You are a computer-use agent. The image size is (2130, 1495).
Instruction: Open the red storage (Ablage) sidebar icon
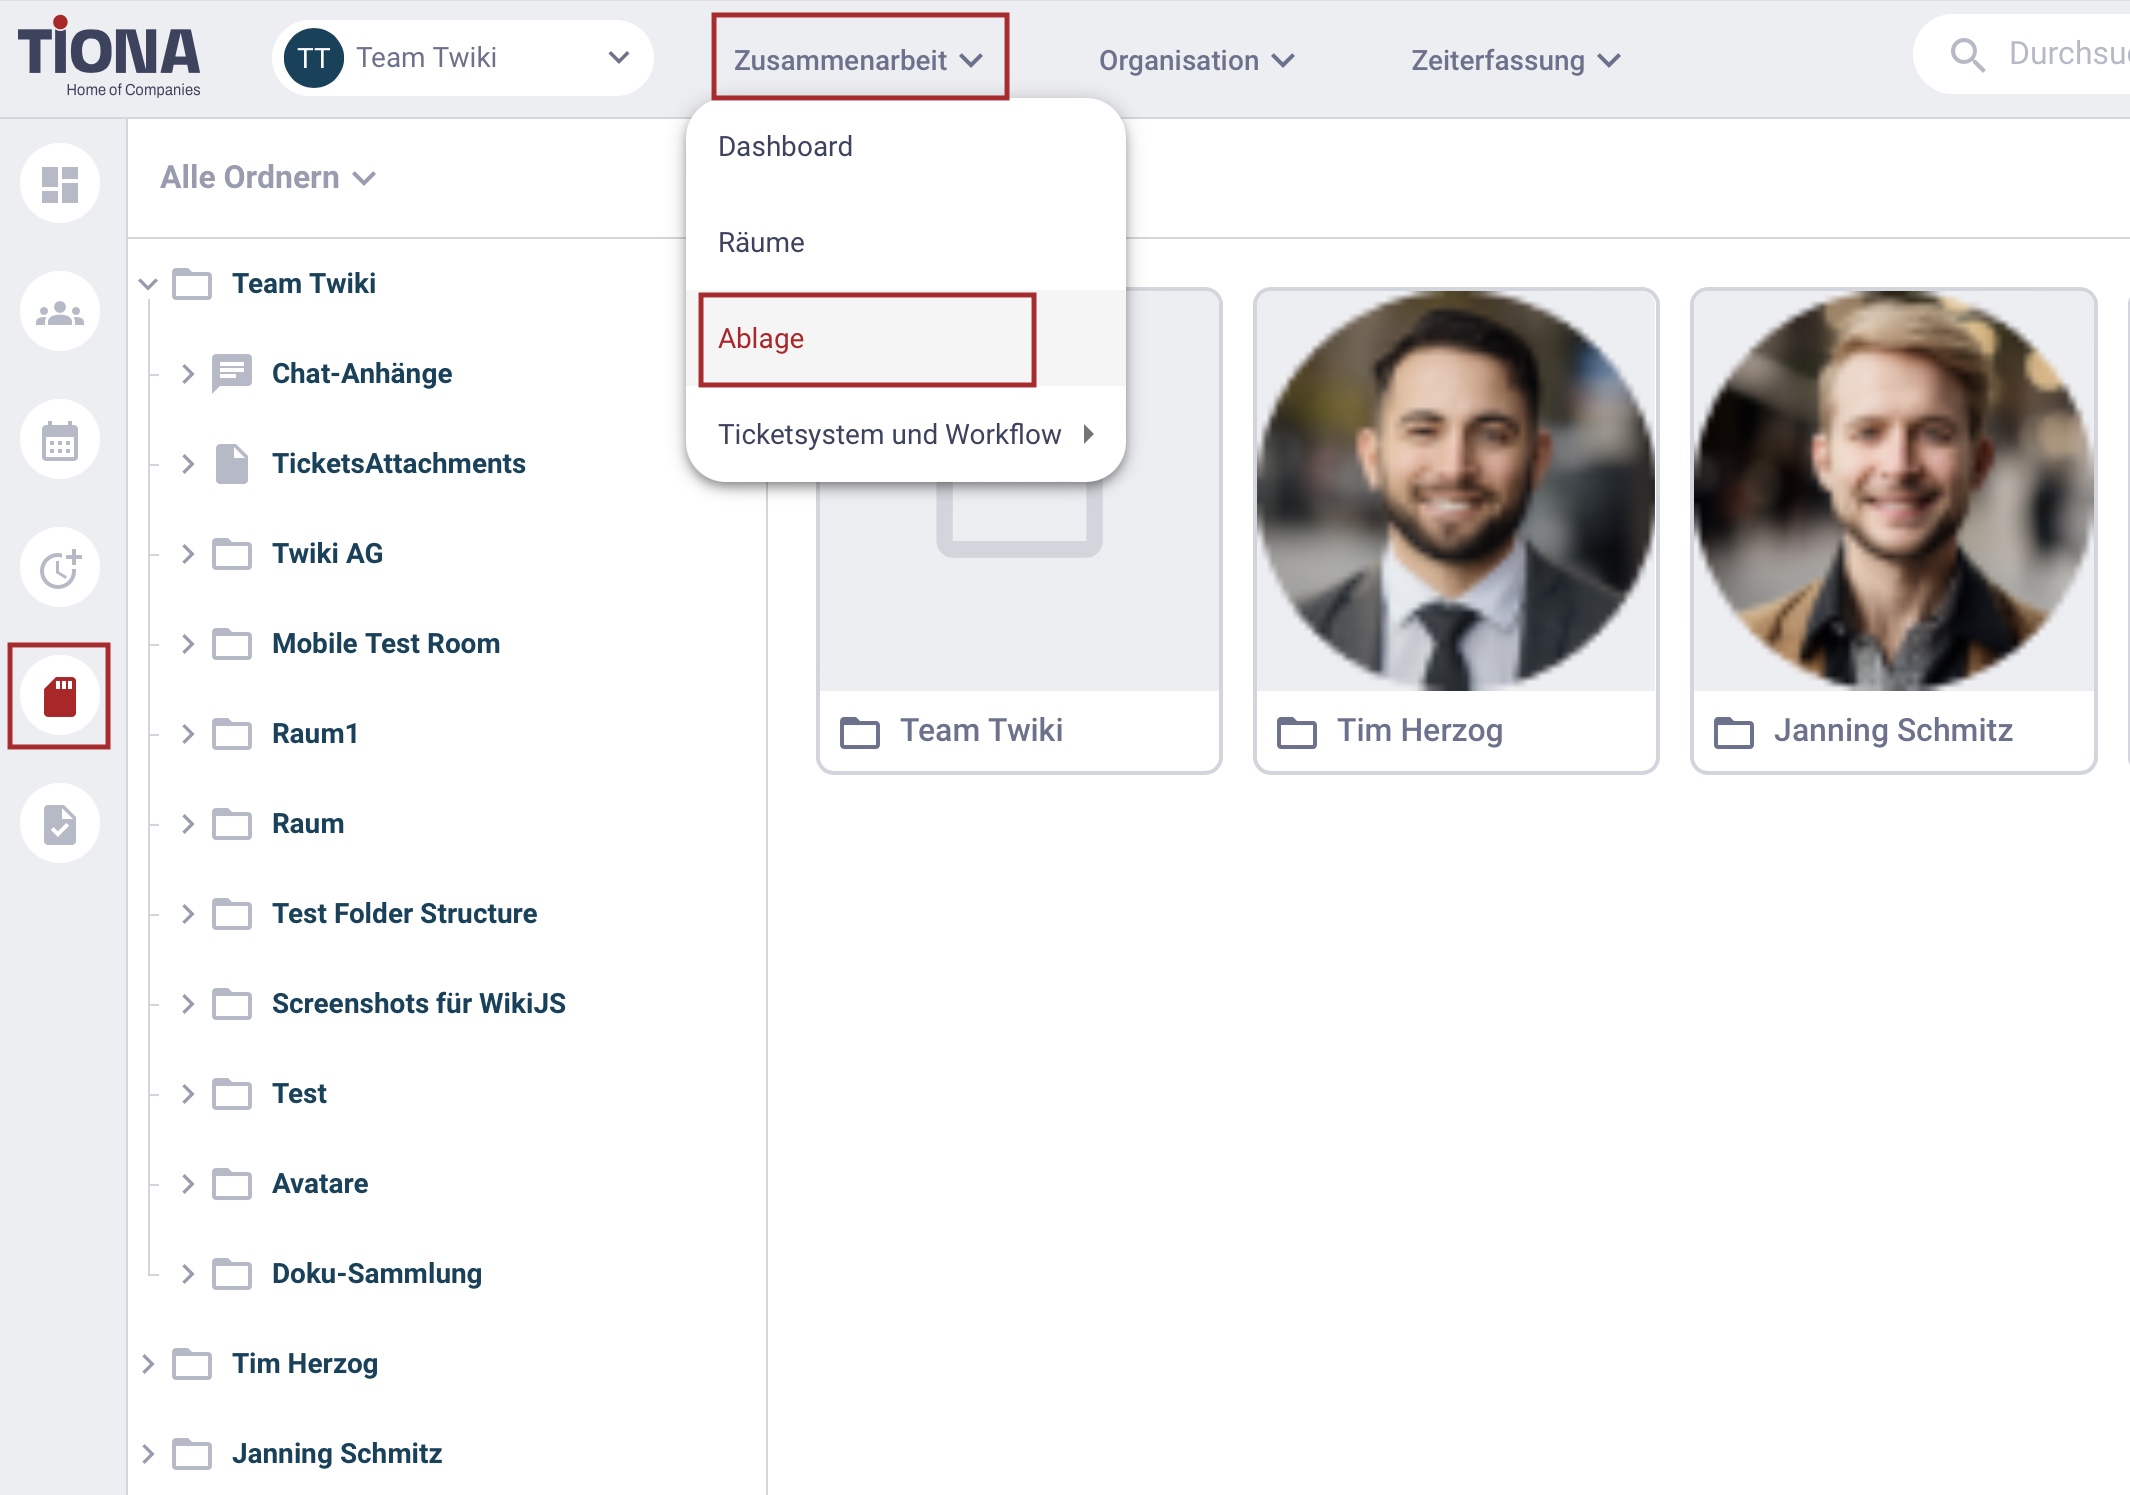tap(60, 696)
